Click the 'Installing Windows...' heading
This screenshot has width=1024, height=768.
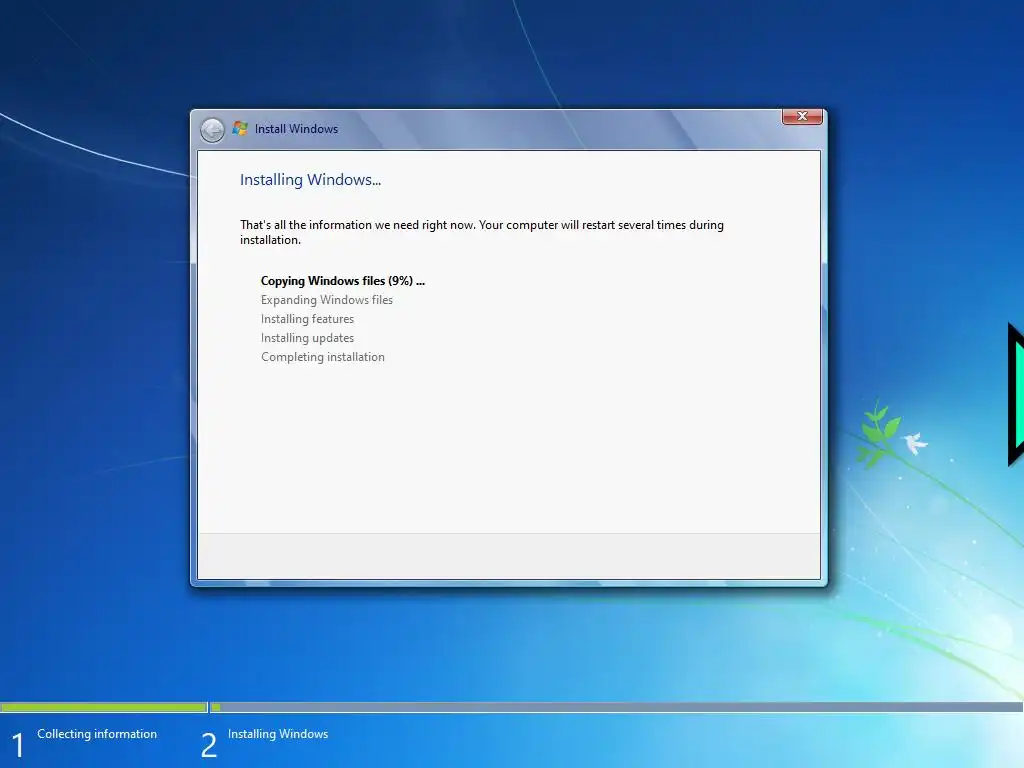(310, 180)
